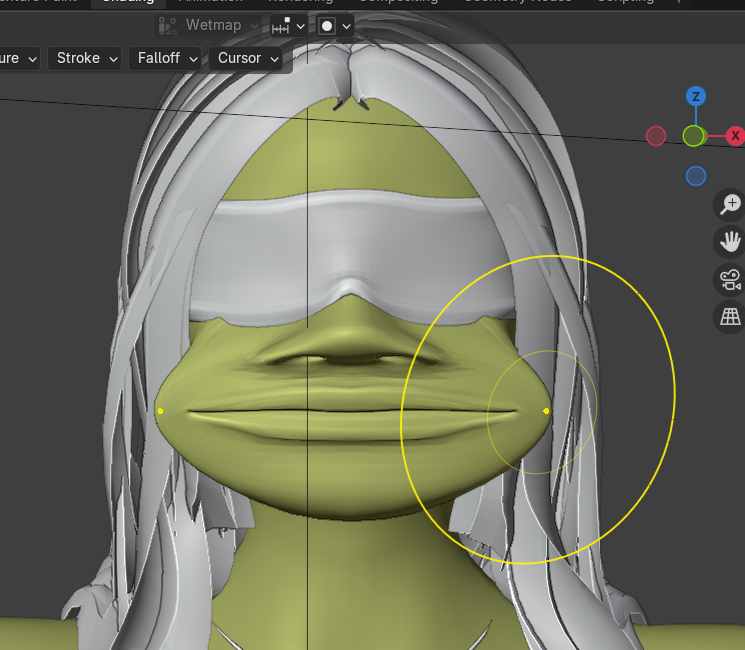Open the proportional falloff circle dropdown
The image size is (745, 650).
point(335,26)
